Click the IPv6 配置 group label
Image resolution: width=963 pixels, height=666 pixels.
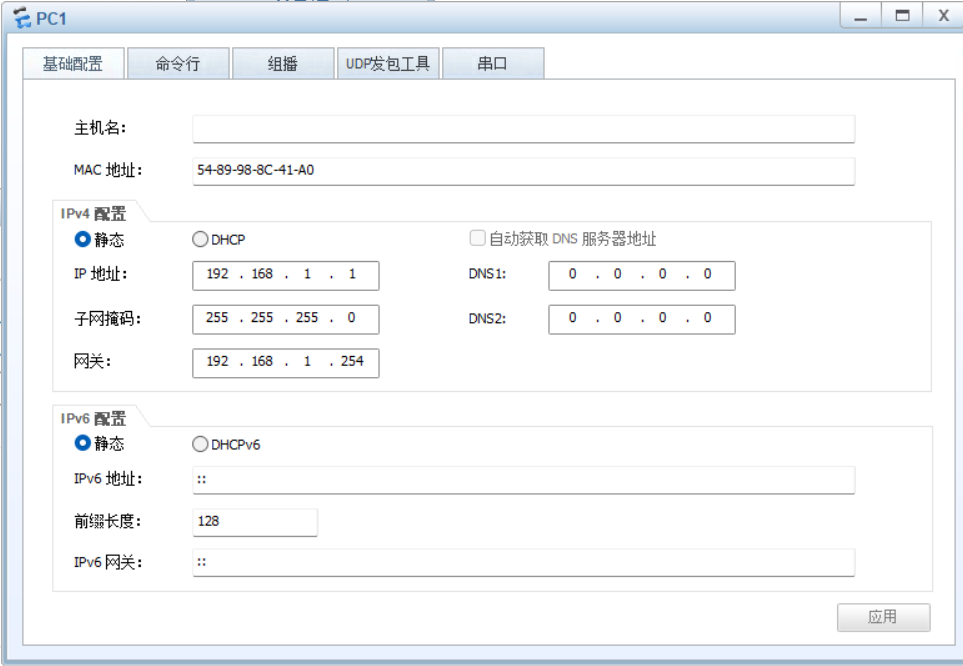(x=93, y=418)
